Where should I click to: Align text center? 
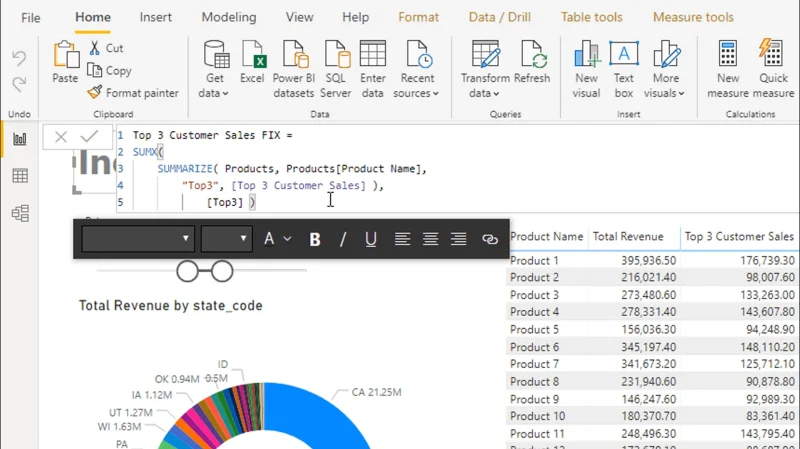[431, 239]
